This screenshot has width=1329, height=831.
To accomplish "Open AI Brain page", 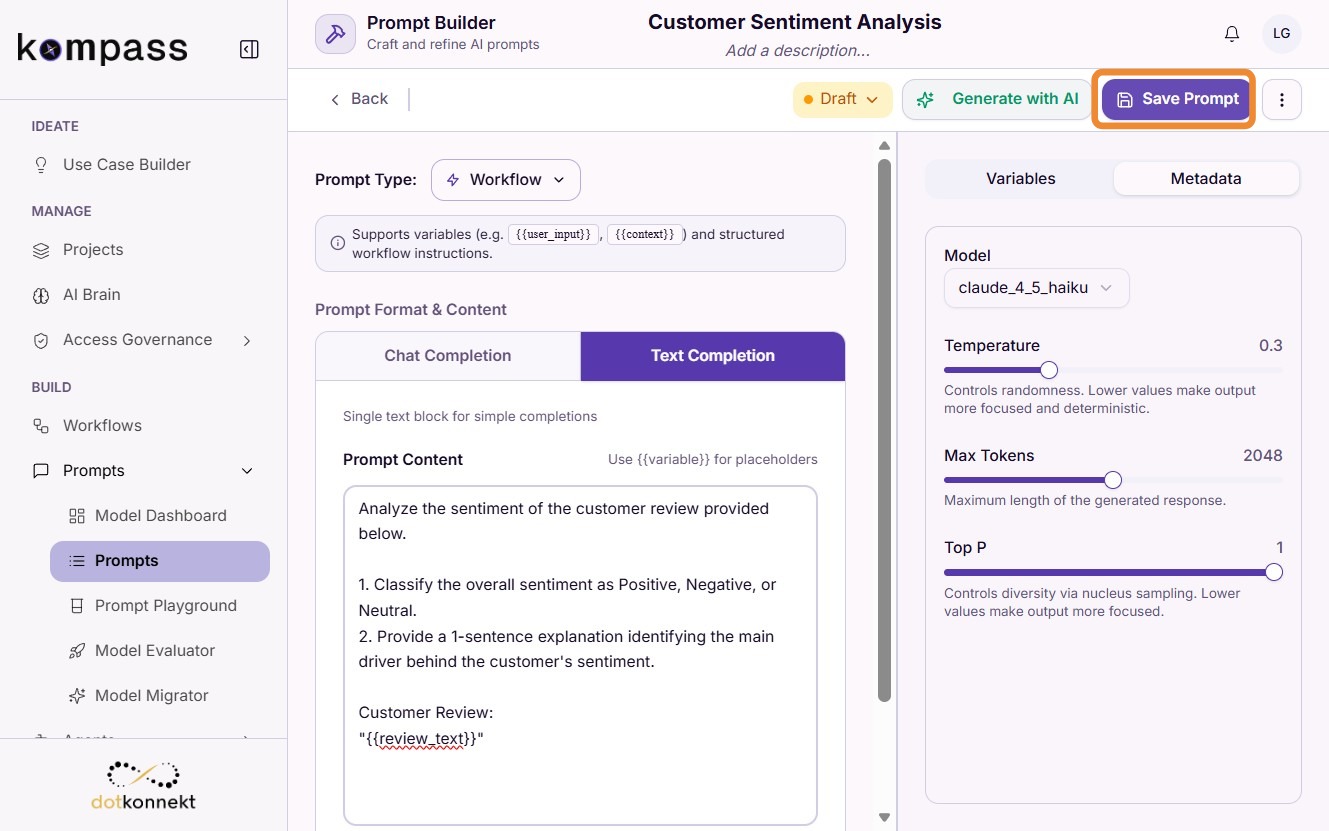I will coord(91,295).
